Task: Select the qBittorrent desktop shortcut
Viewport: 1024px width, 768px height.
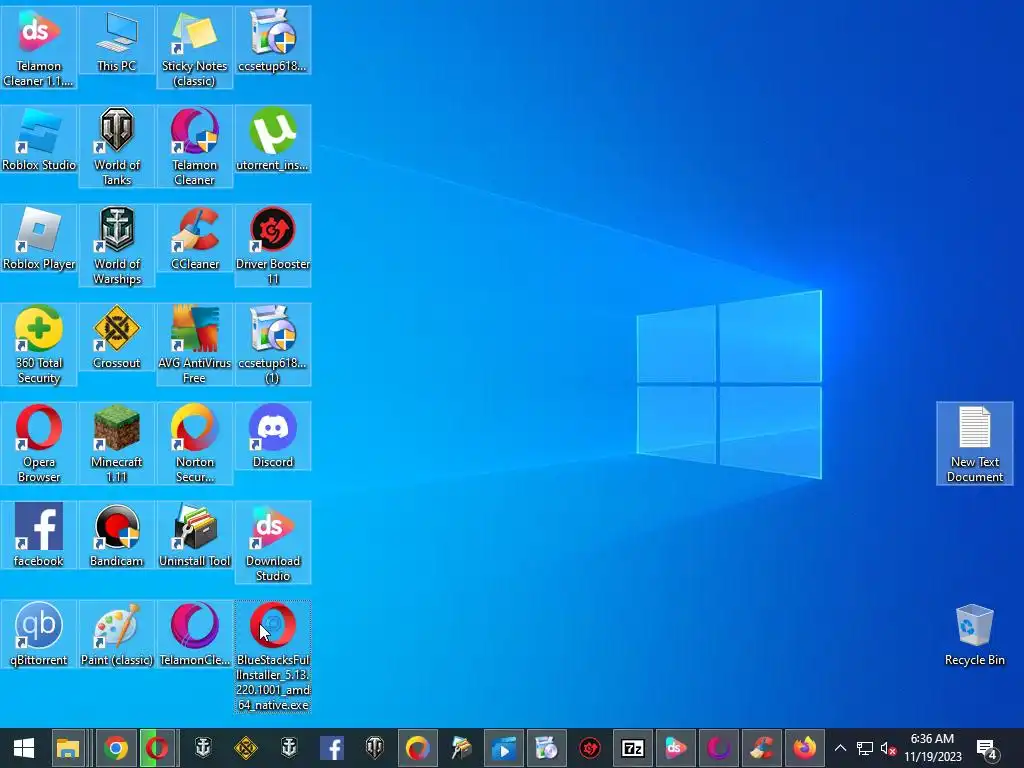Action: coord(39,635)
